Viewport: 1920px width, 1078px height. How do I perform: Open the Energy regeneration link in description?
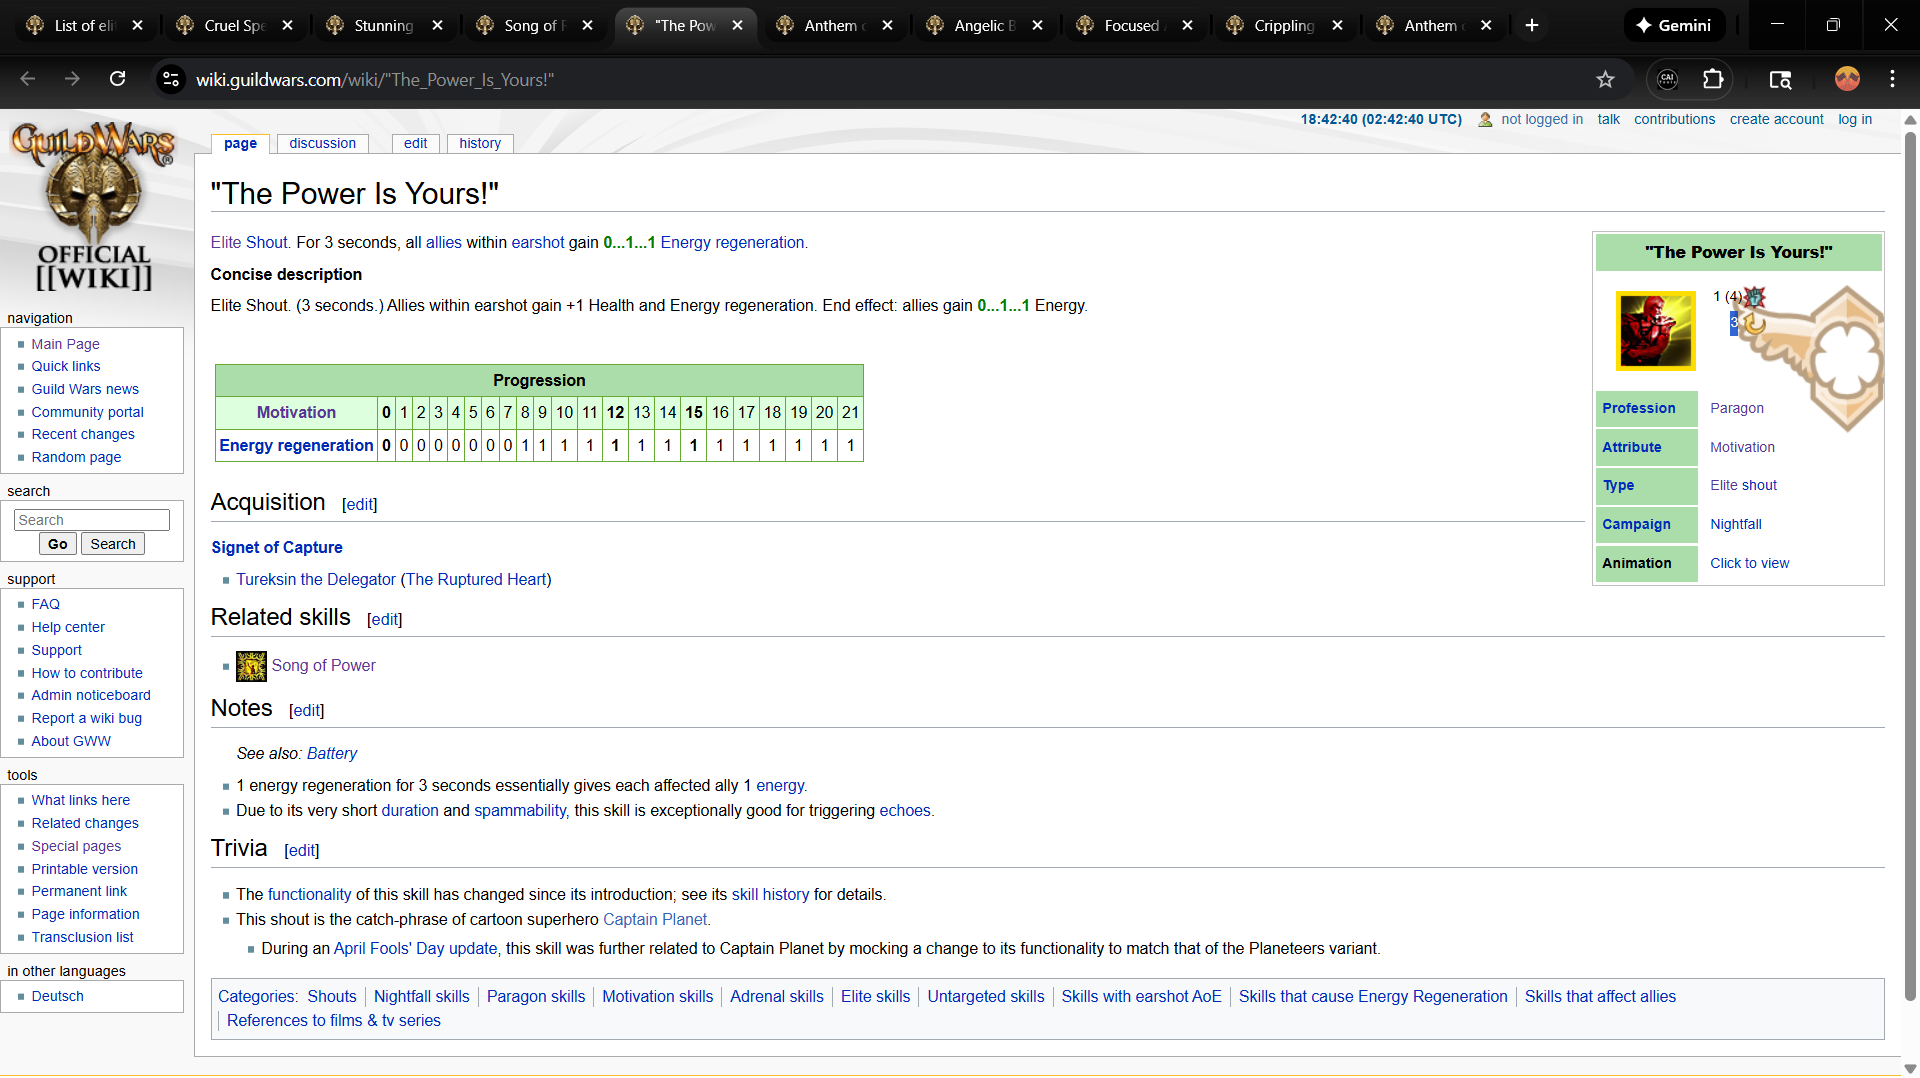tap(732, 242)
